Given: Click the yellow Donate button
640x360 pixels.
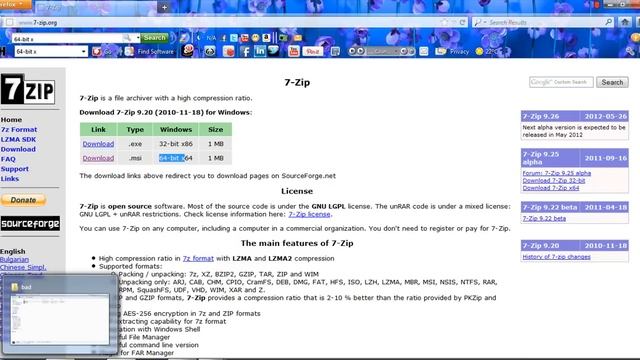Looking at the screenshot, I should (23, 200).
